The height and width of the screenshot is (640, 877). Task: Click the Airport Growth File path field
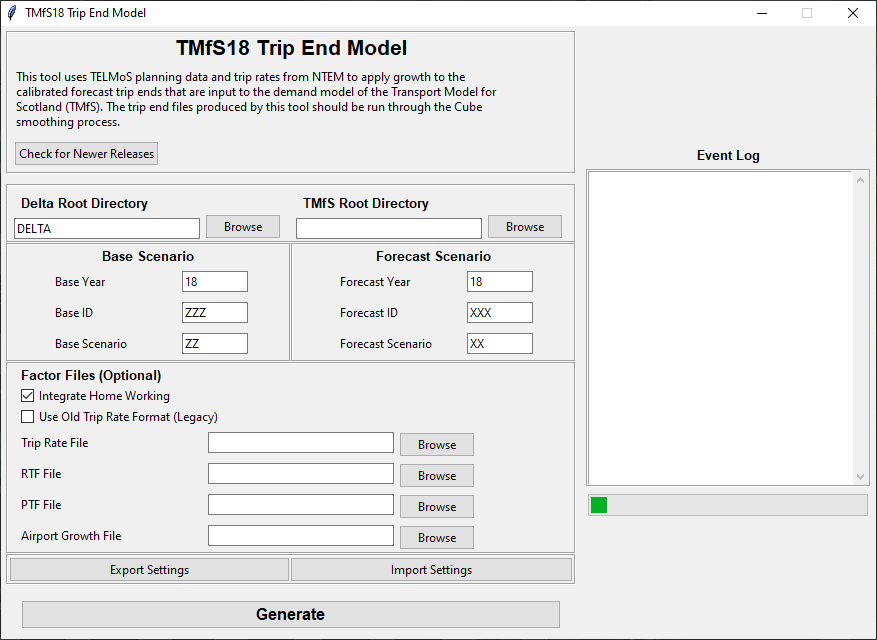301,535
